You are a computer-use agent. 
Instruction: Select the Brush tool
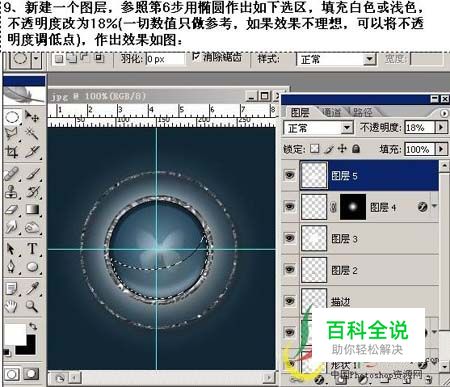pyautogui.click(x=32, y=174)
